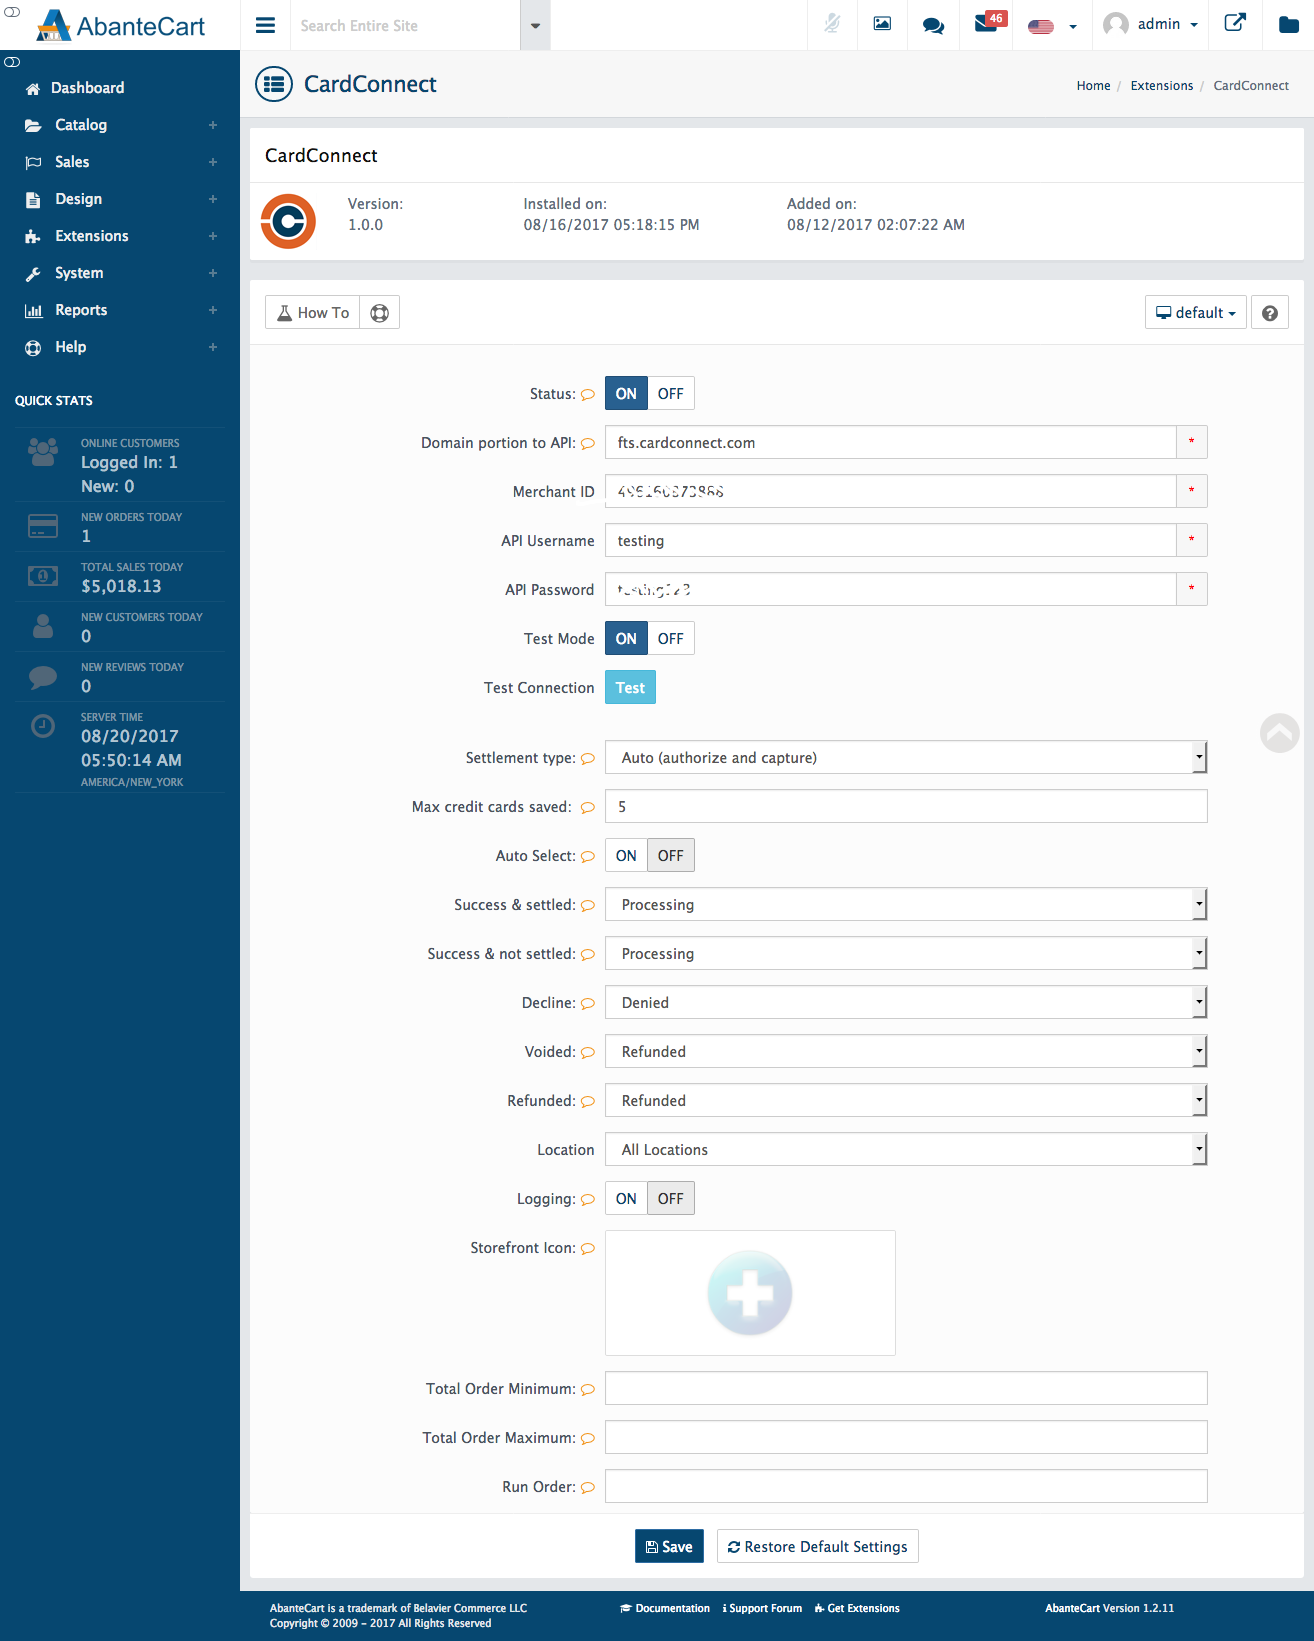
Task: Open the Refunded status dropdown
Action: pos(906,1101)
